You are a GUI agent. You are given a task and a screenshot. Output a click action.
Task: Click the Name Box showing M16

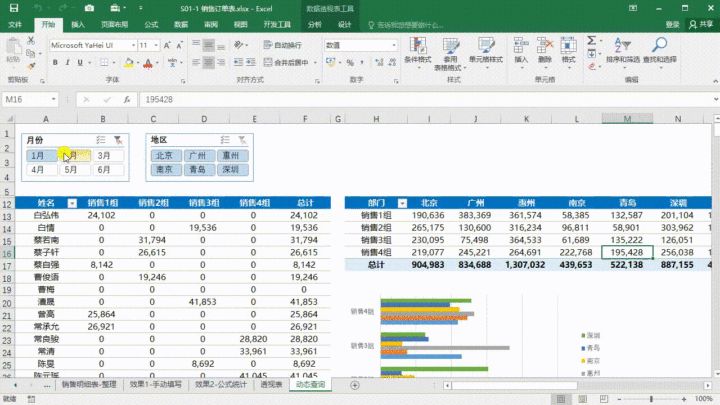click(x=27, y=99)
